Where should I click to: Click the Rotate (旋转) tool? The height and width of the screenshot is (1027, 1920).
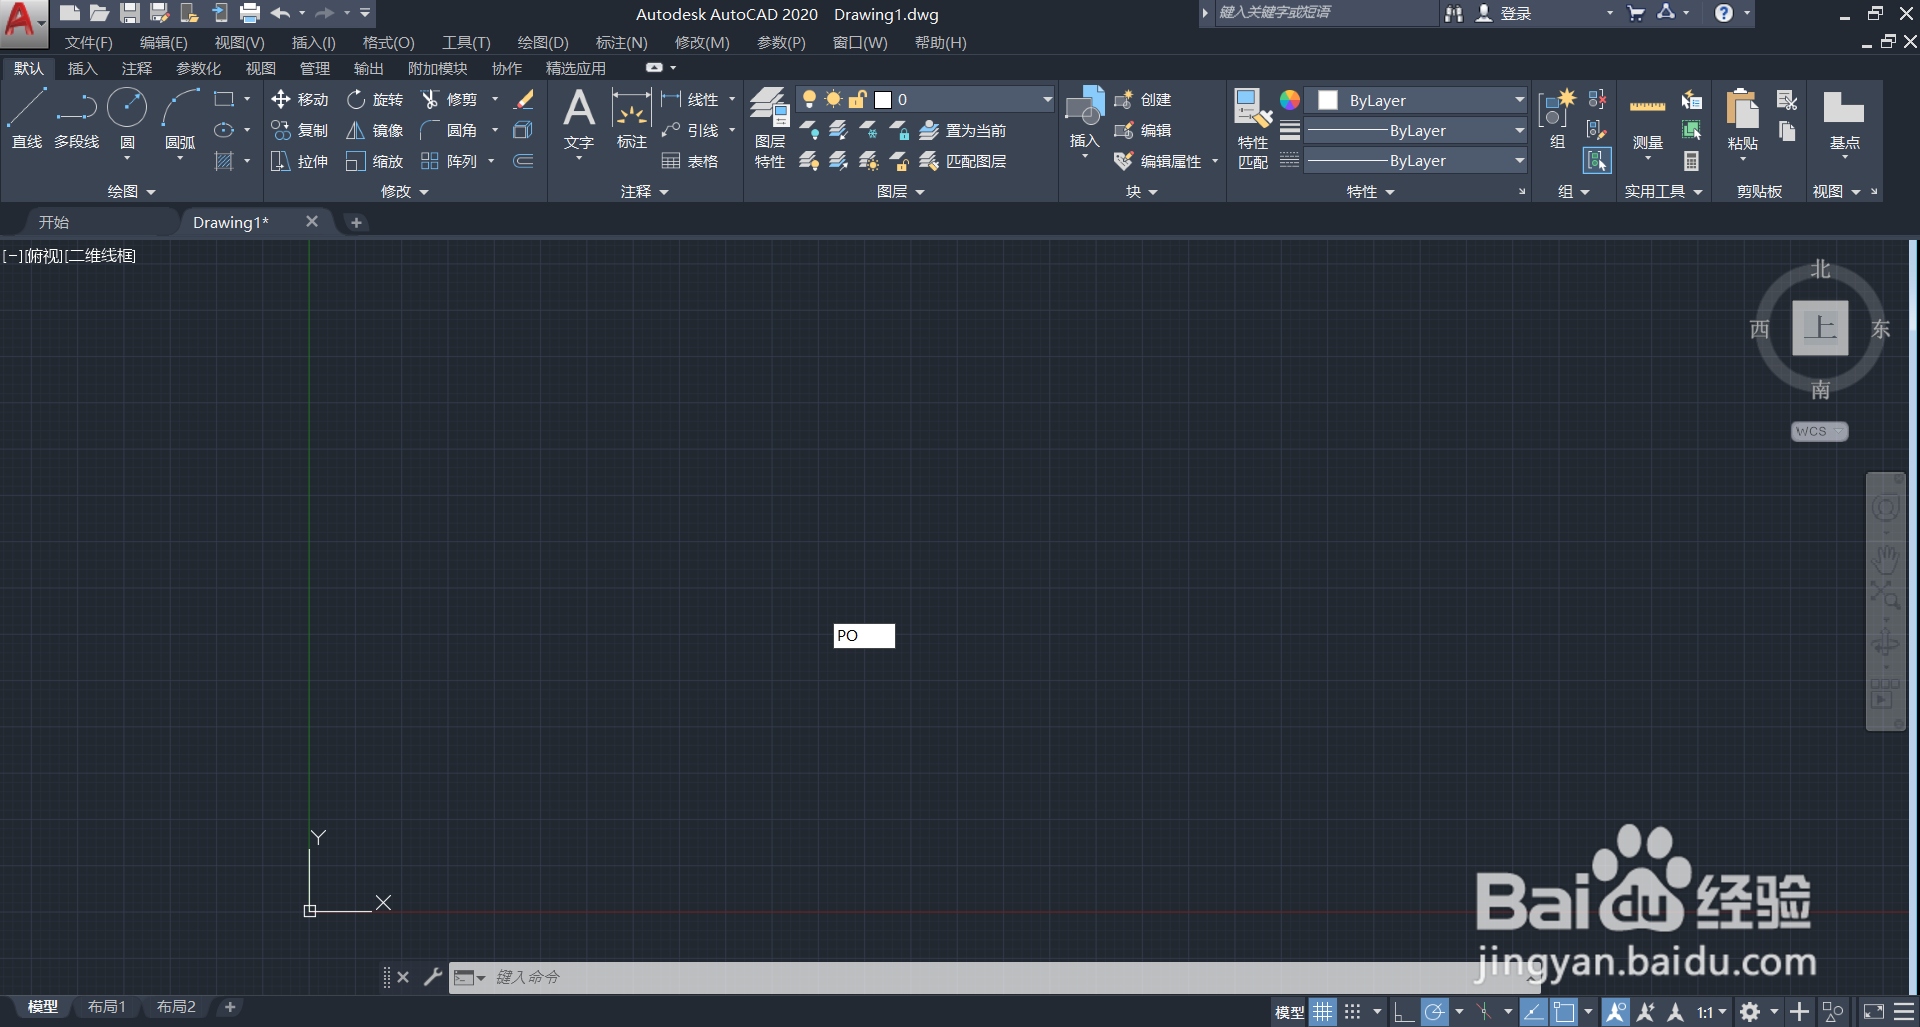pos(375,100)
